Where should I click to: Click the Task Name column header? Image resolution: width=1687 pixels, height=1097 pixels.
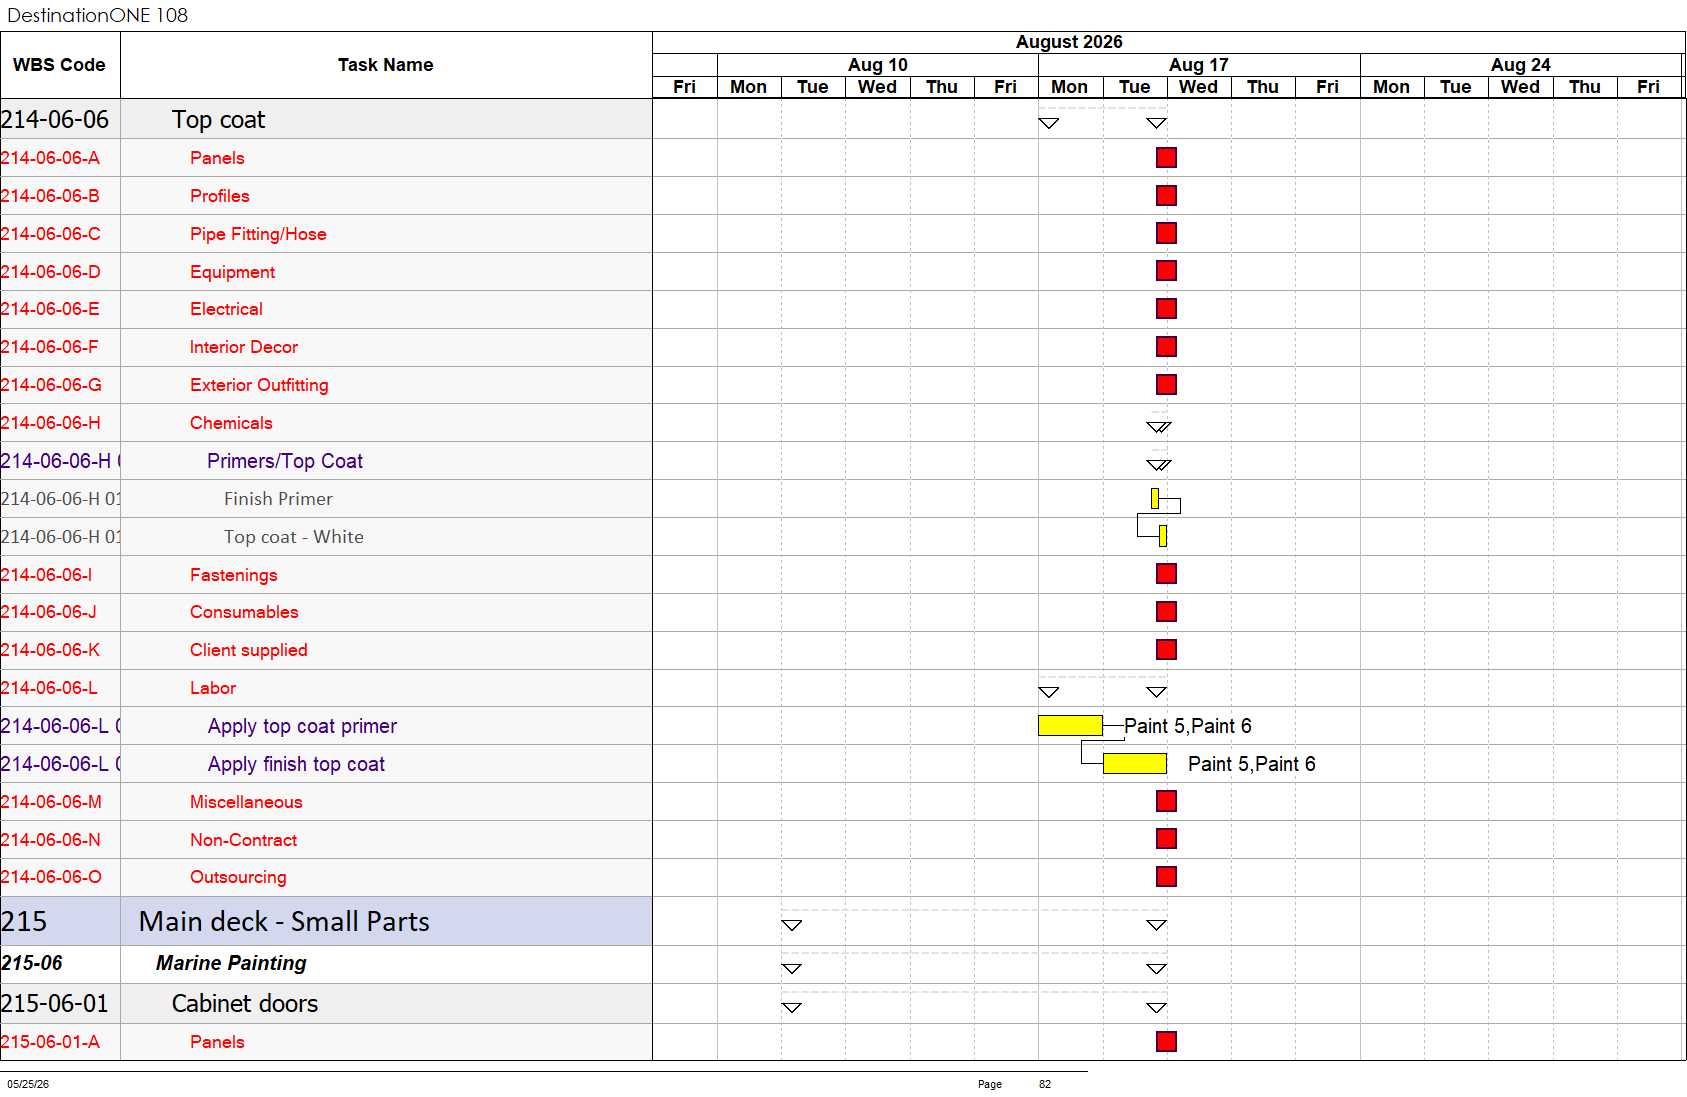[x=386, y=65]
